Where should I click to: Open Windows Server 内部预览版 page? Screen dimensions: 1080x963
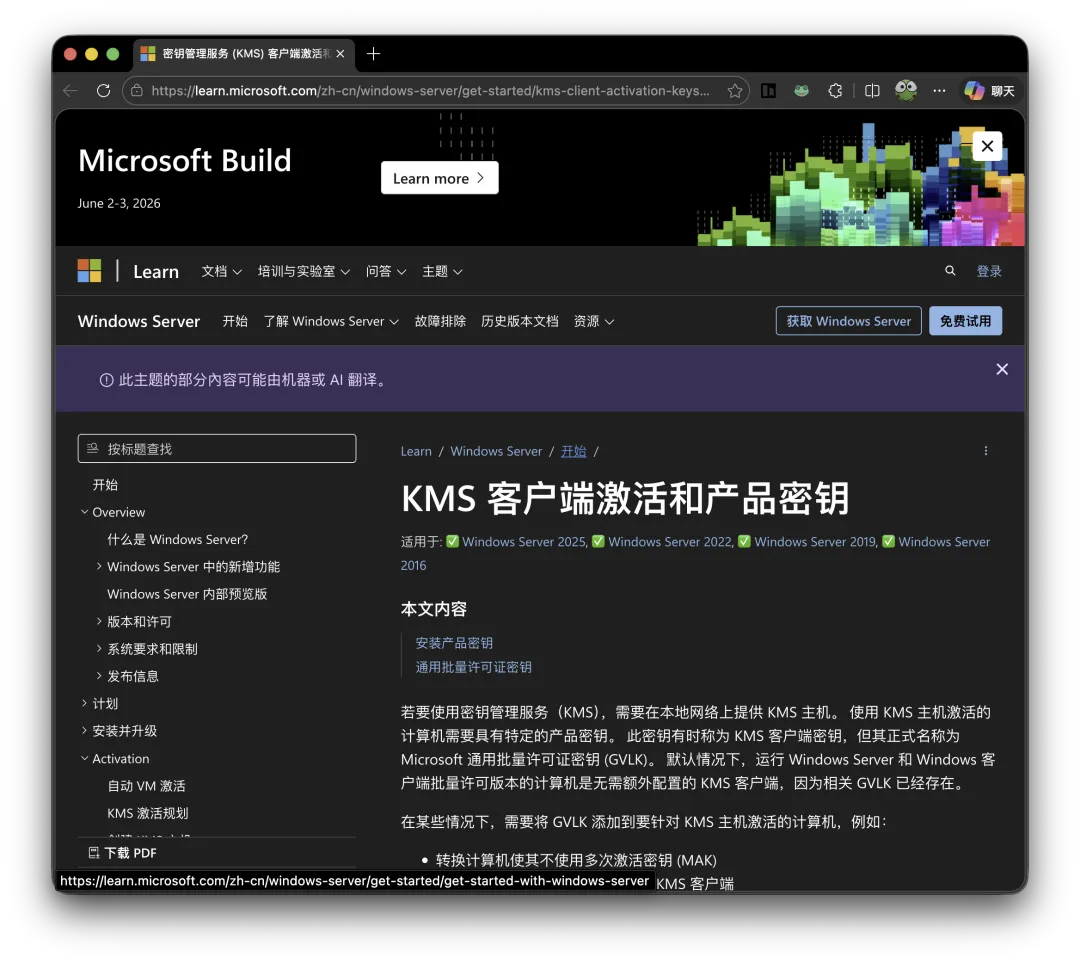click(x=187, y=594)
